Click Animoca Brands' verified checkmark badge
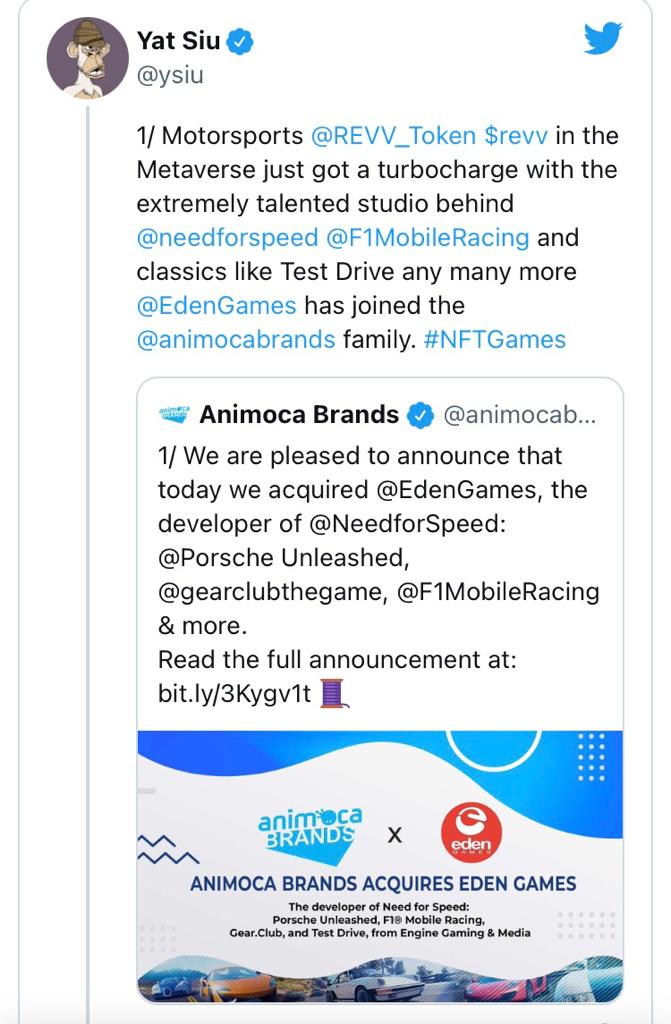Image resolution: width=671 pixels, height=1024 pixels. pyautogui.click(x=421, y=415)
